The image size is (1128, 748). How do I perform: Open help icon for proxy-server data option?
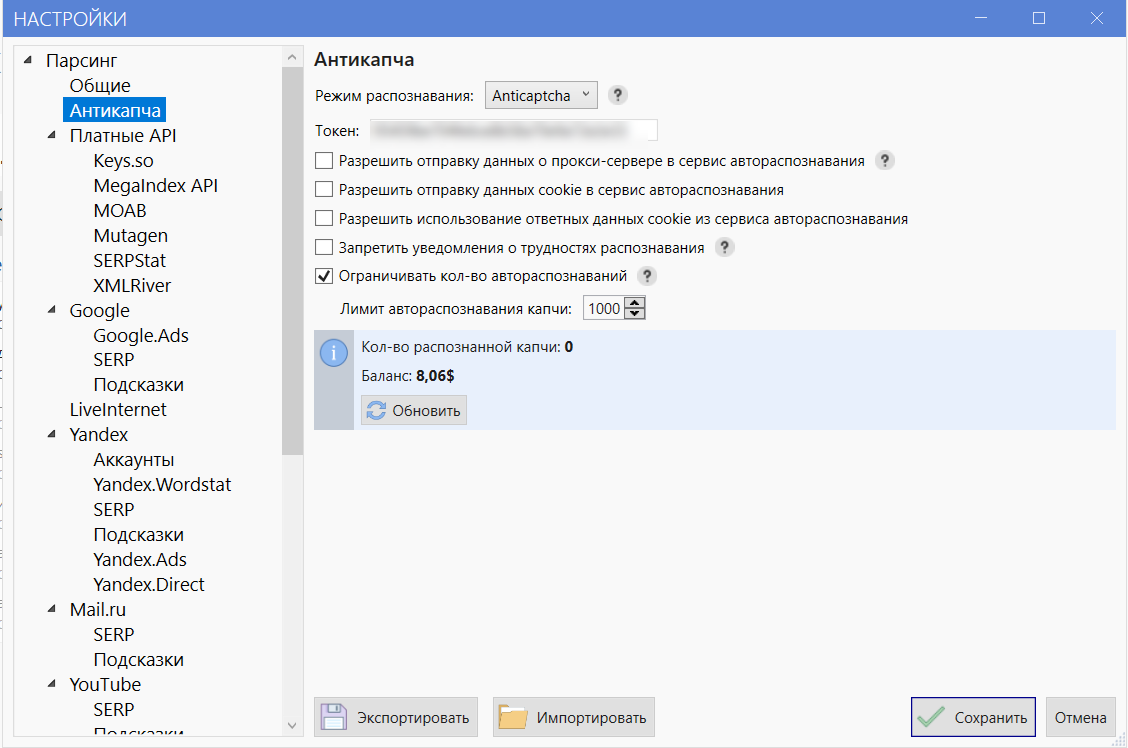click(x=885, y=160)
